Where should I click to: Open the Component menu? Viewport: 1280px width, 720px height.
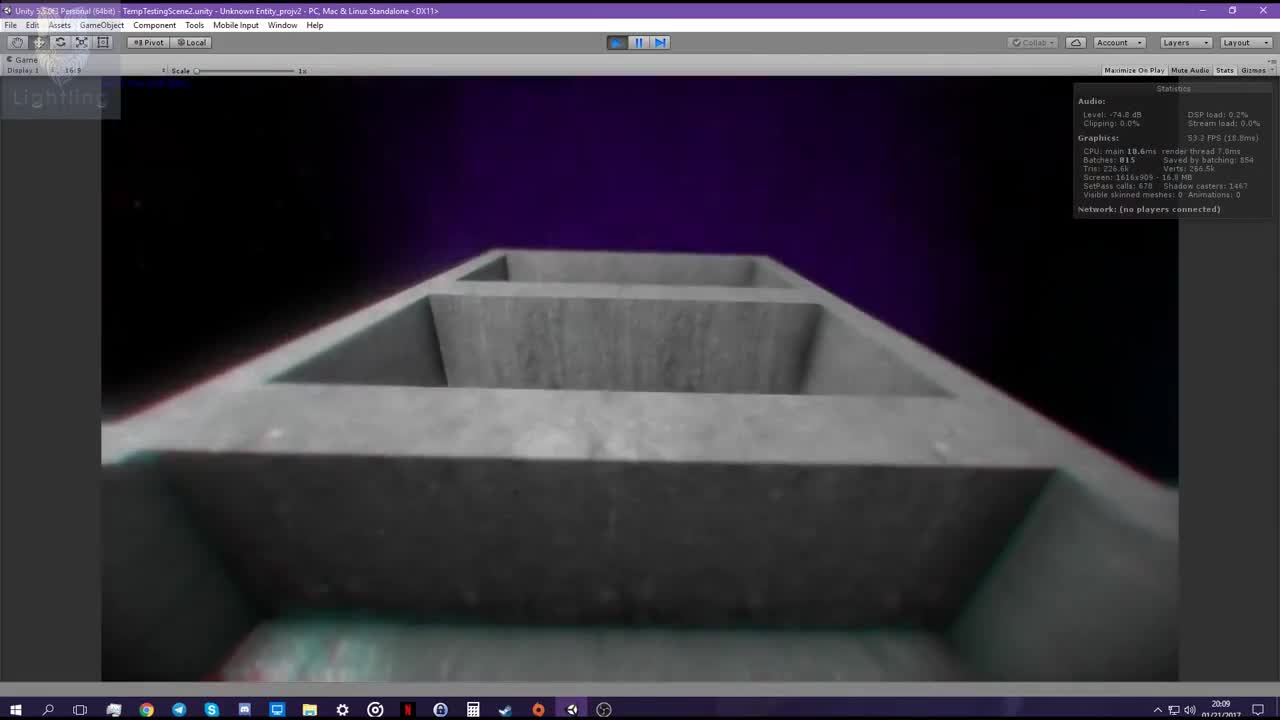tap(154, 25)
